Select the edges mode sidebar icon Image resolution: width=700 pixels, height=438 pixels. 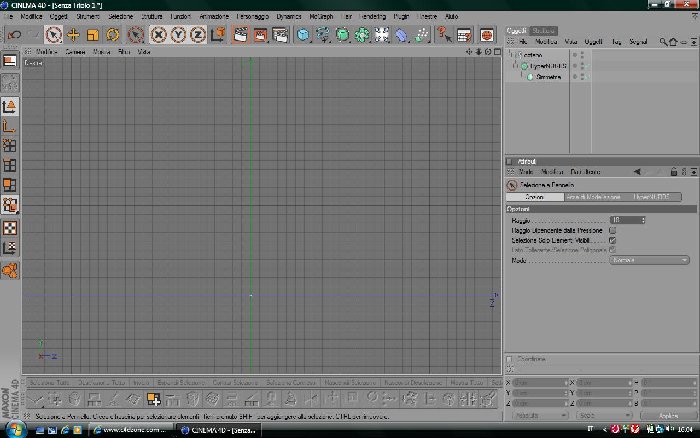point(9,166)
